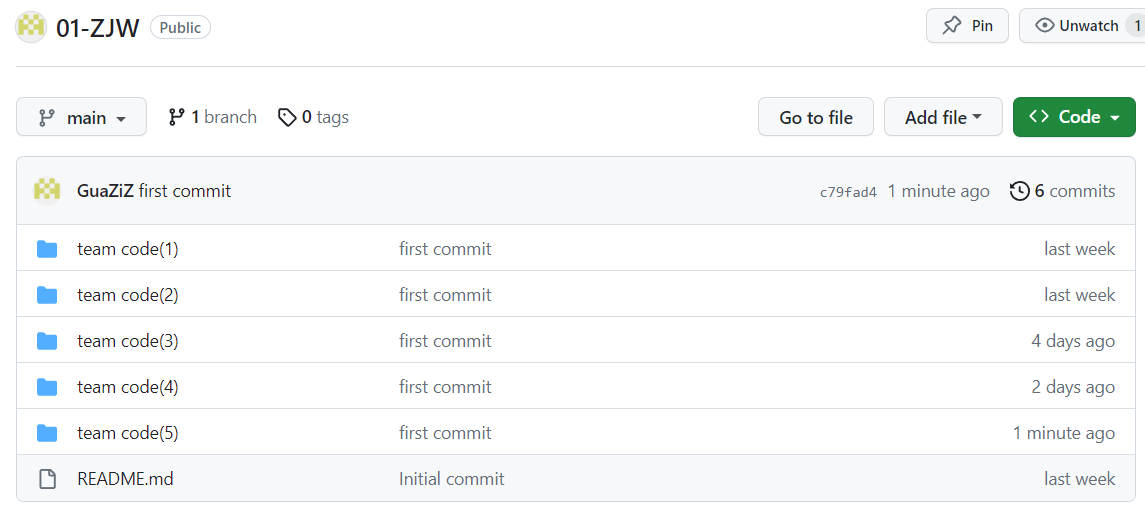Click the README.md file icon
This screenshot has width=1145, height=512.
pyautogui.click(x=47, y=479)
